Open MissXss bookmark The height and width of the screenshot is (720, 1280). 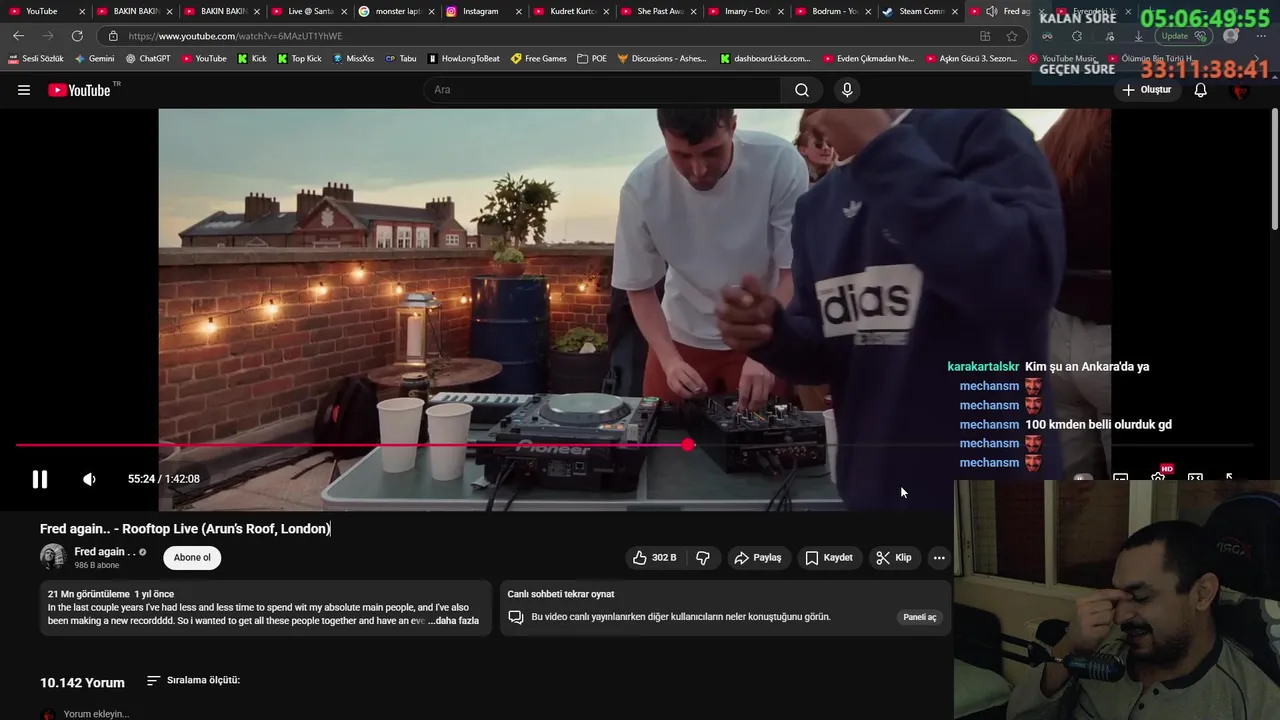click(352, 59)
